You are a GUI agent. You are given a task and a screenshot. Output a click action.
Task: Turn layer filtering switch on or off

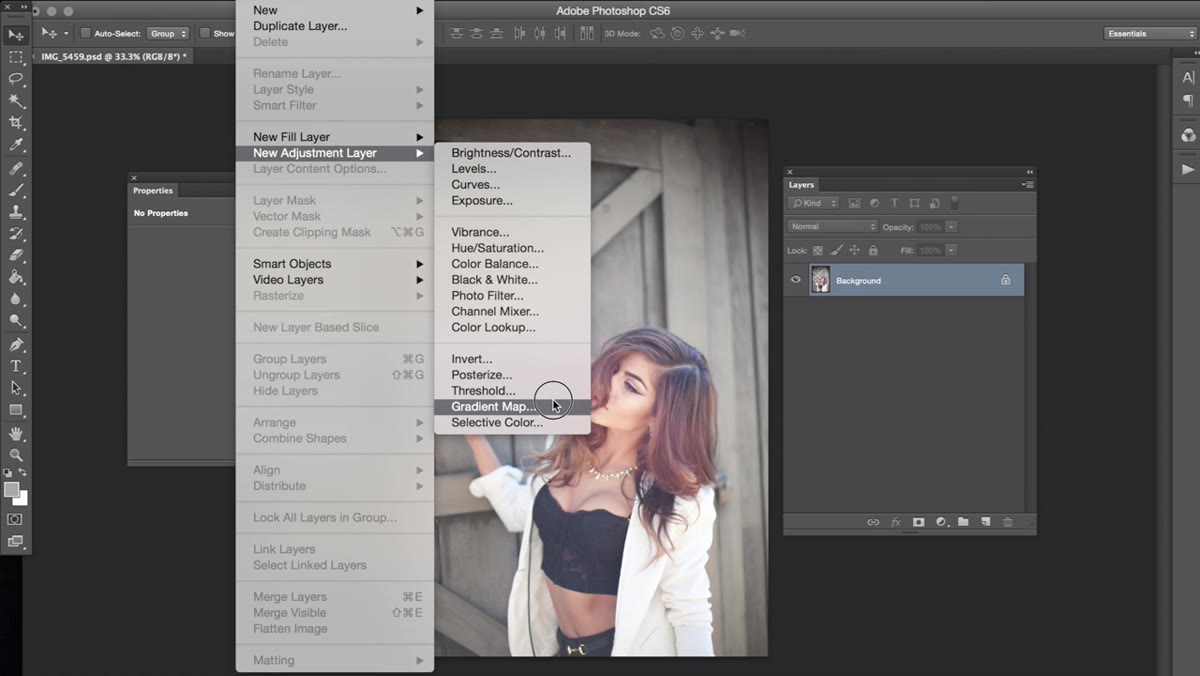954,203
